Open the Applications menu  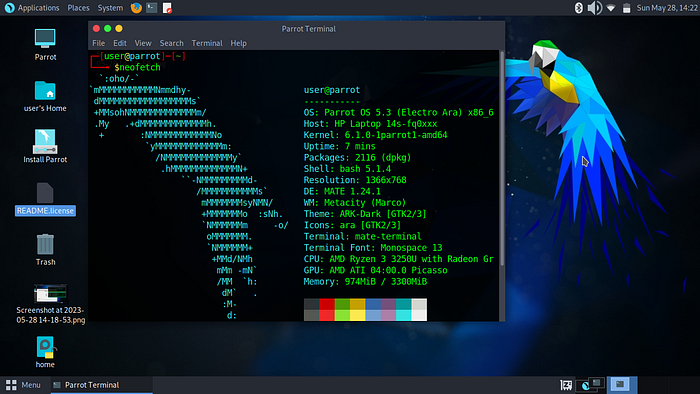coord(38,8)
